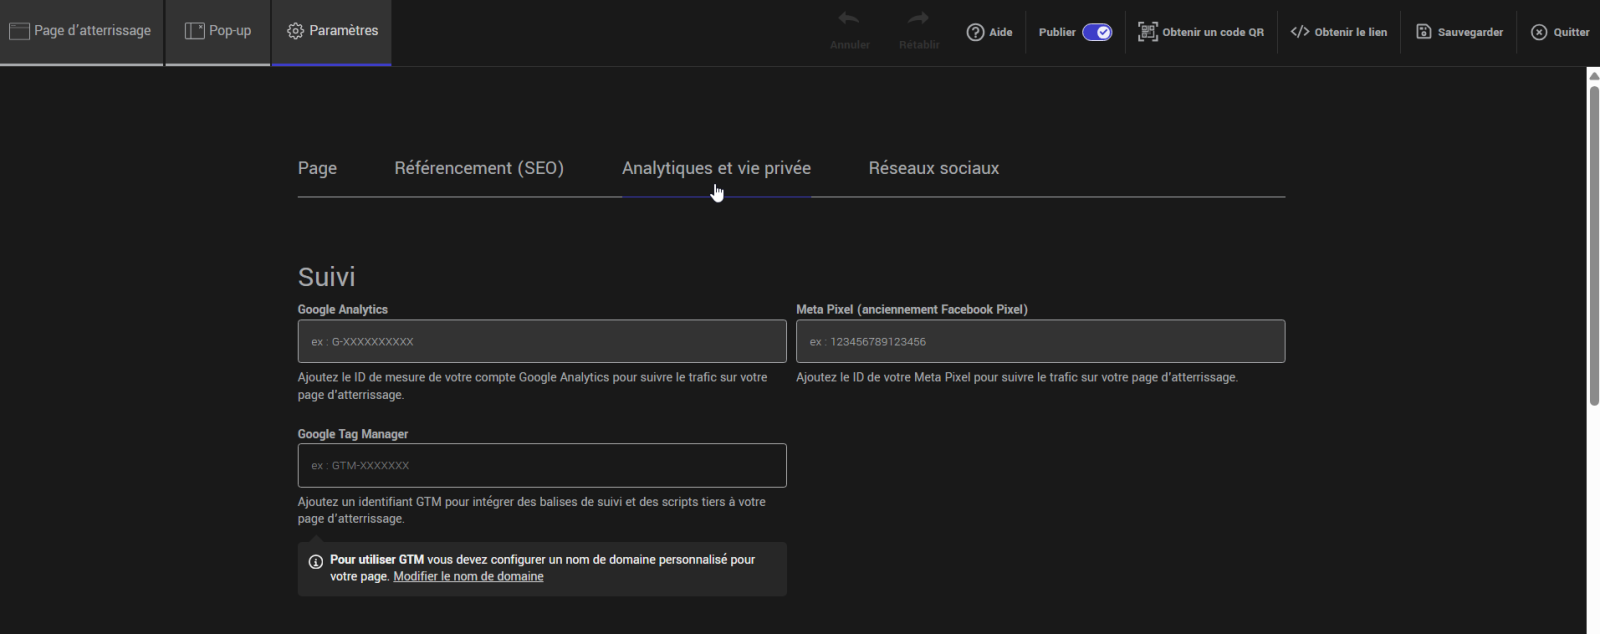Open the Page d'atterrissage tab

(x=81, y=31)
